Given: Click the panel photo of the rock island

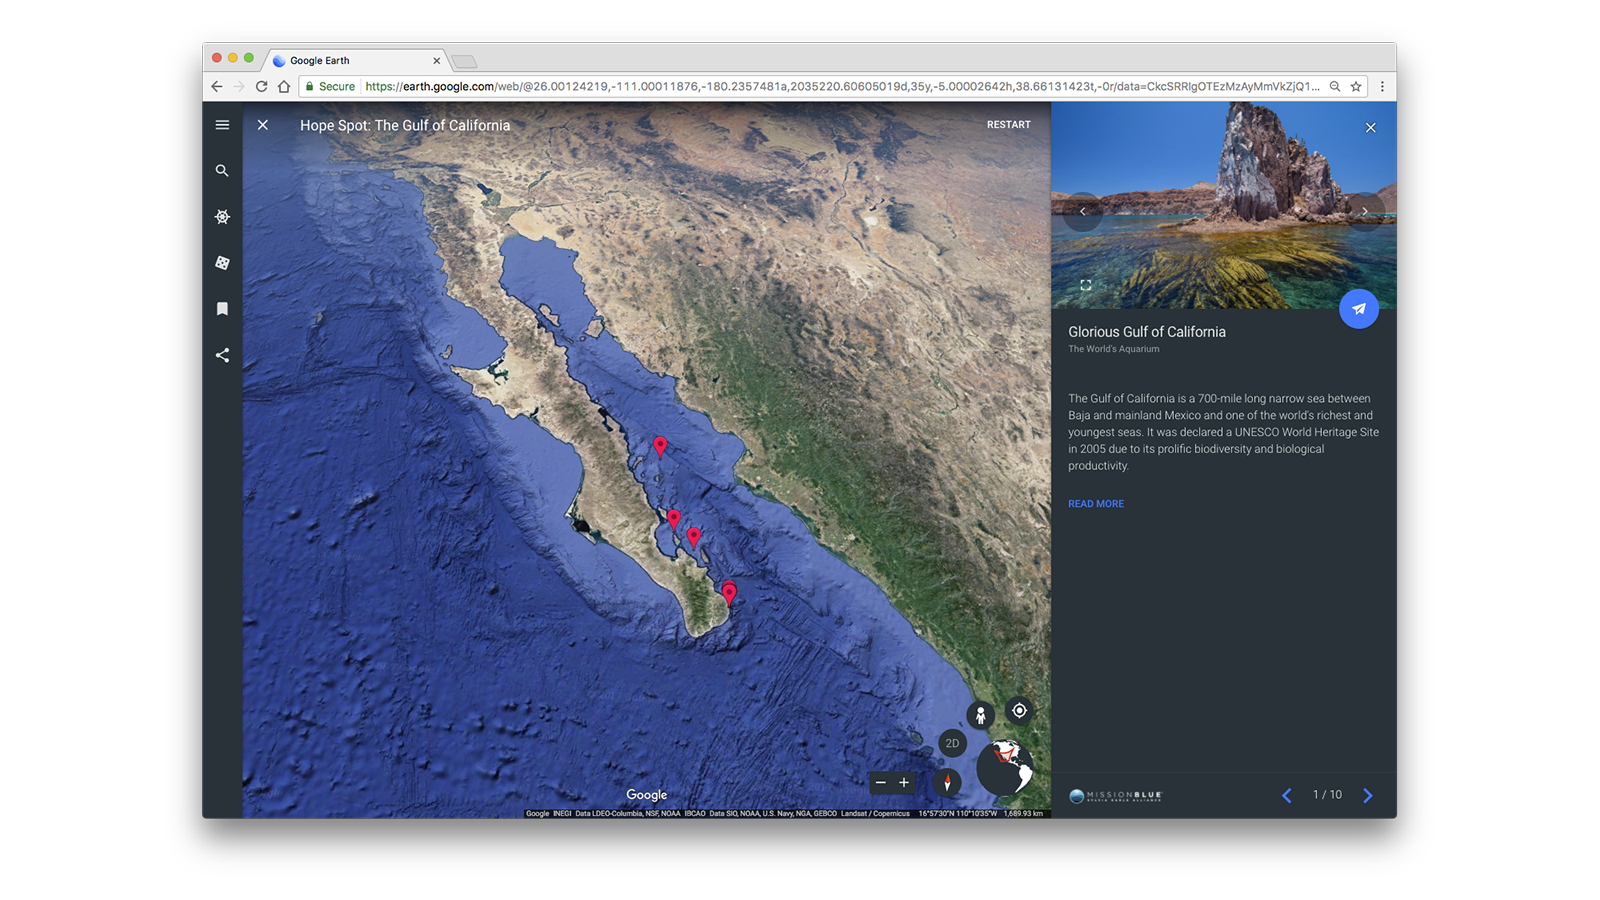Looking at the screenshot, I should click(x=1224, y=205).
